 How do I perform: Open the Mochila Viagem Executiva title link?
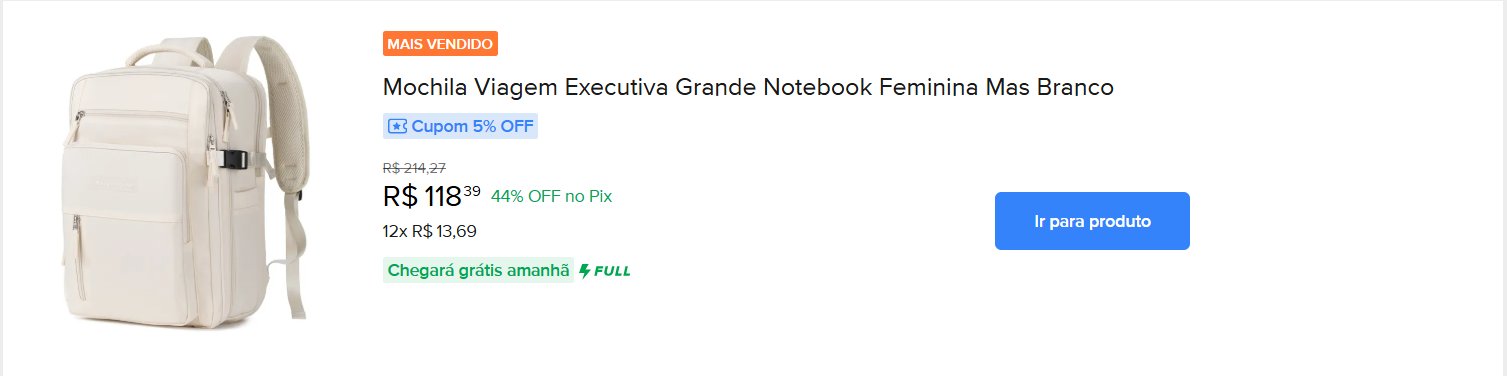click(x=748, y=87)
